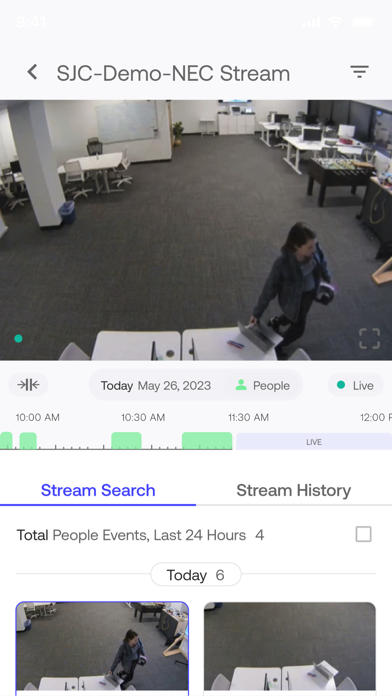The width and height of the screenshot is (392, 696).
Task: Go back using the left chevron
Action: coord(32,72)
